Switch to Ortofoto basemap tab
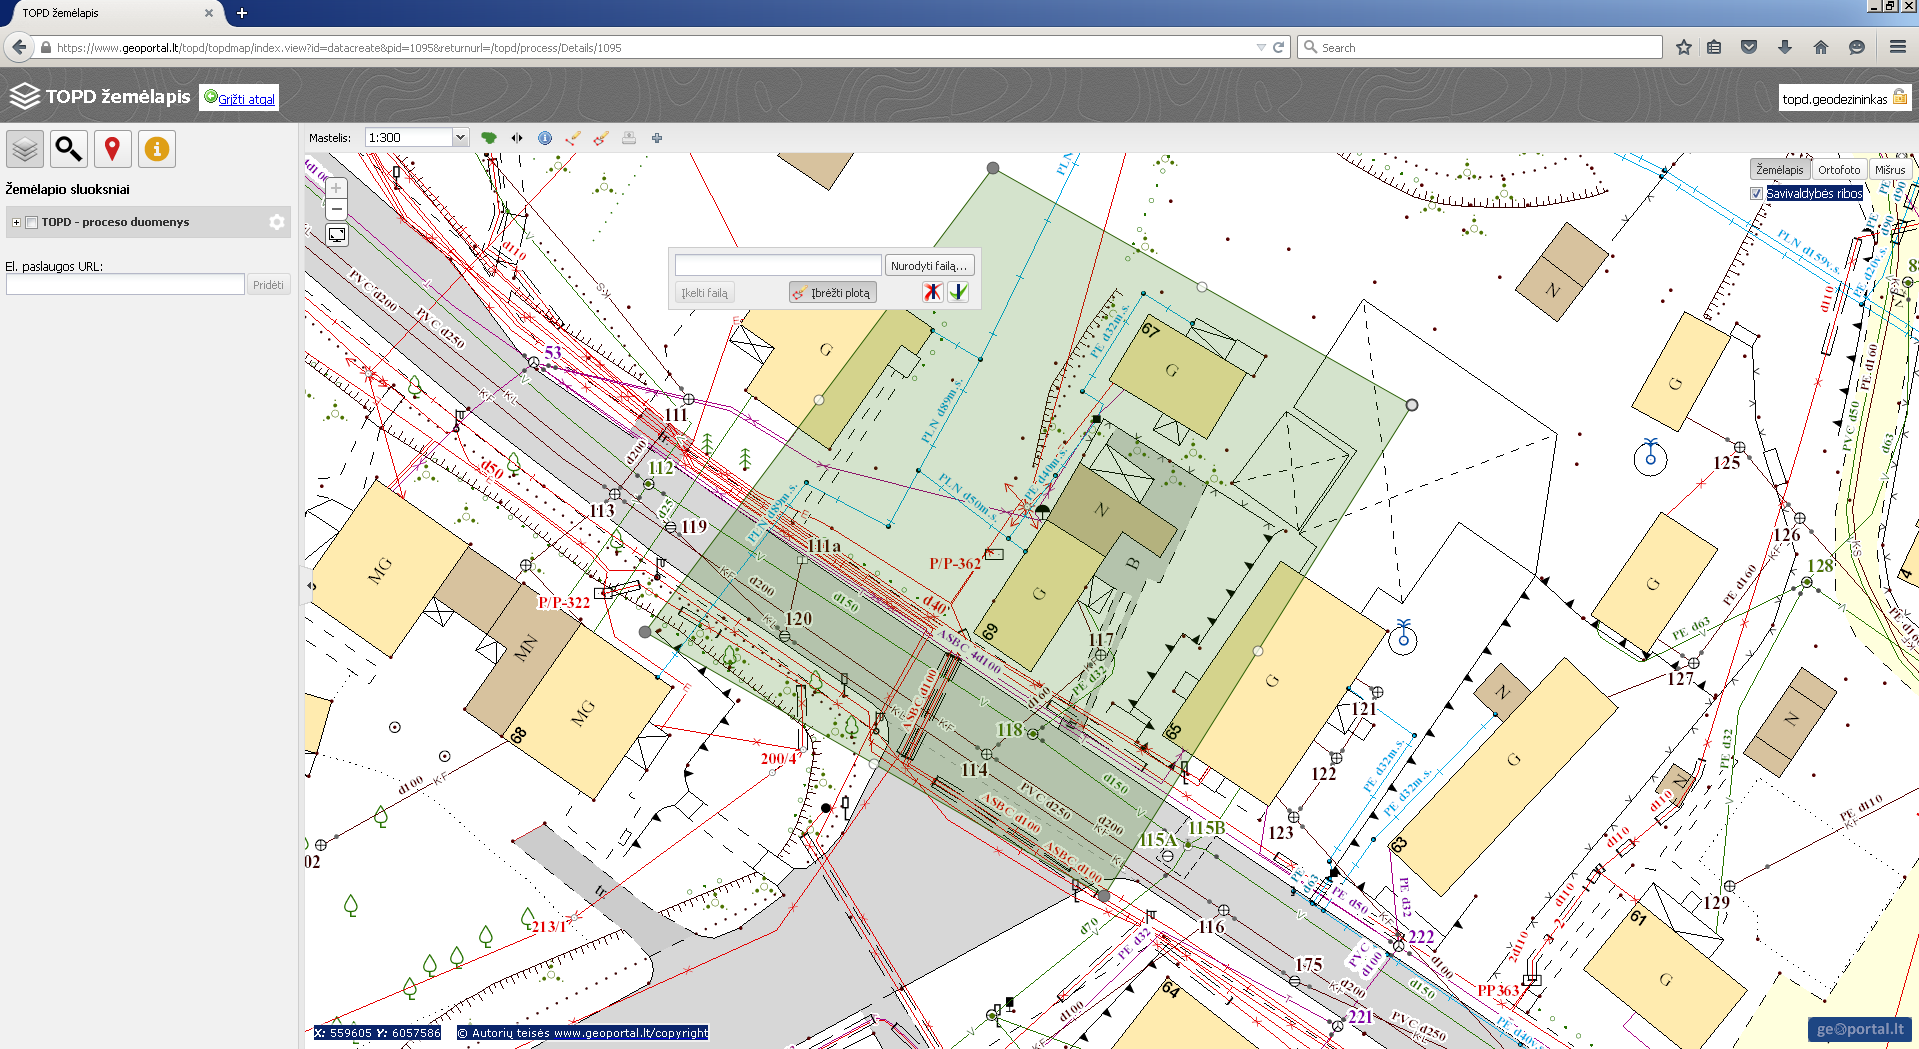This screenshot has width=1919, height=1049. coord(1838,170)
